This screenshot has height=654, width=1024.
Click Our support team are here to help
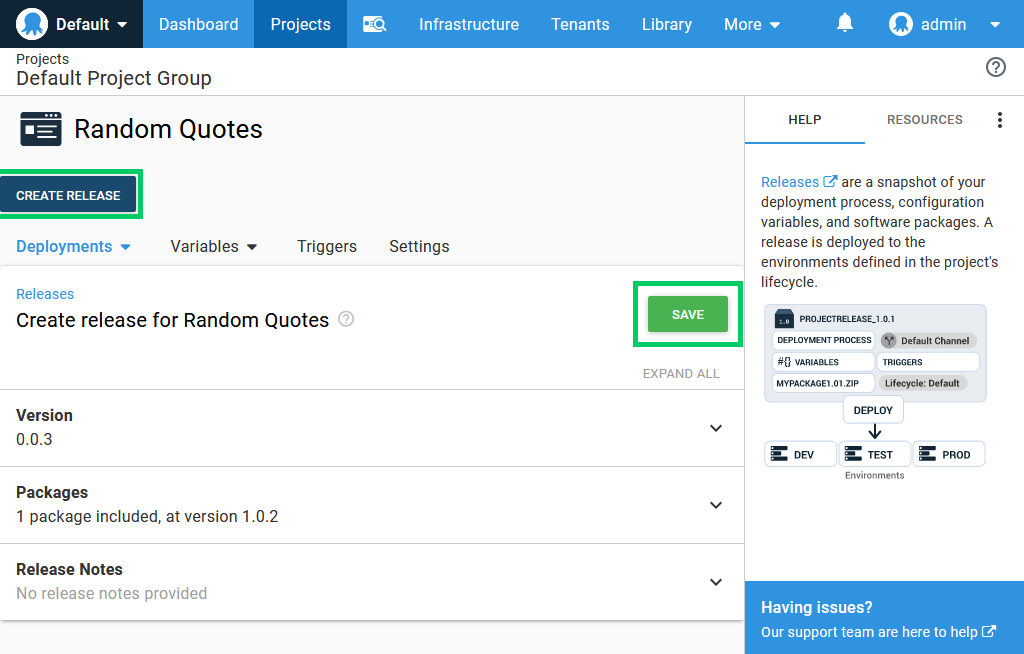point(878,632)
